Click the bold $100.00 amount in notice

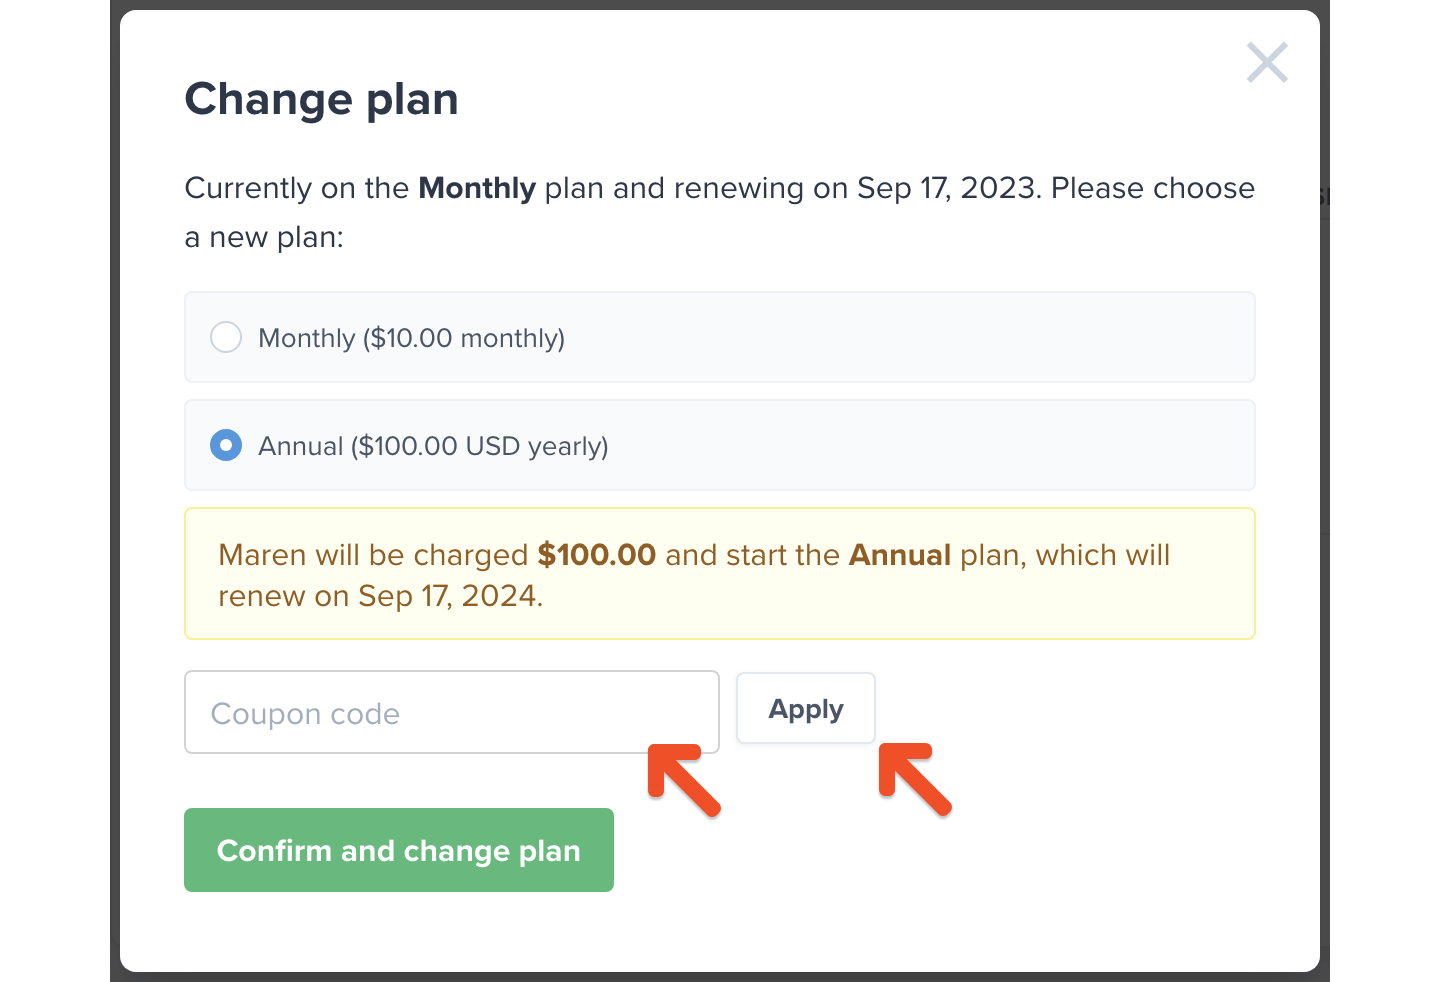pyautogui.click(x=596, y=555)
